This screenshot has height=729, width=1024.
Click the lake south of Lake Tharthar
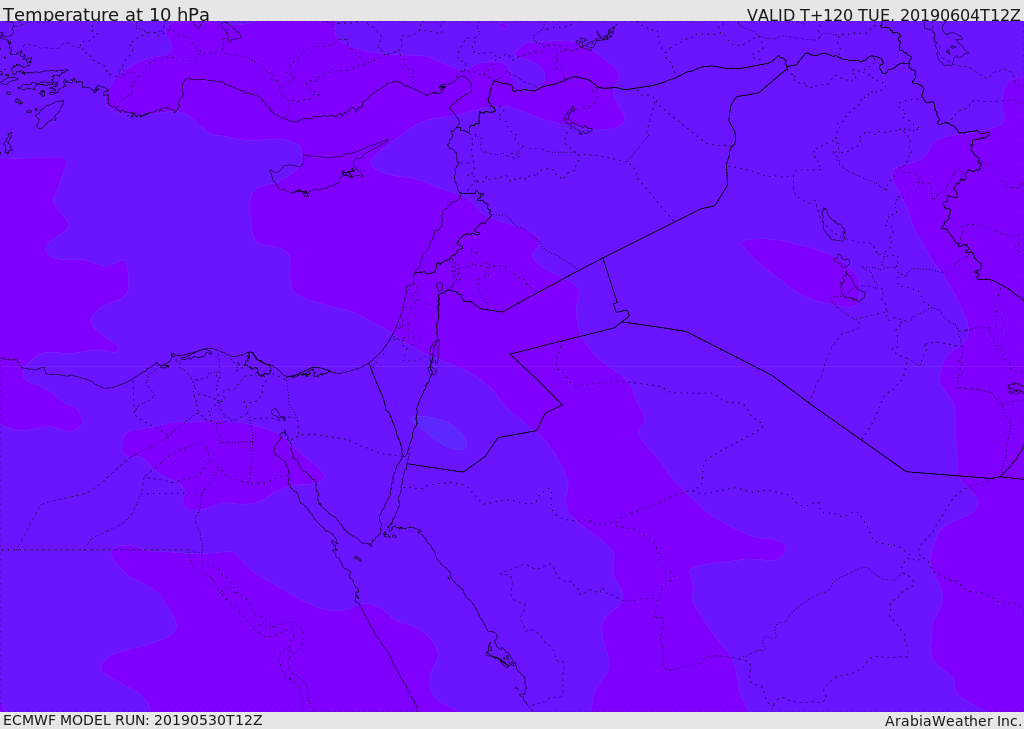[852, 287]
